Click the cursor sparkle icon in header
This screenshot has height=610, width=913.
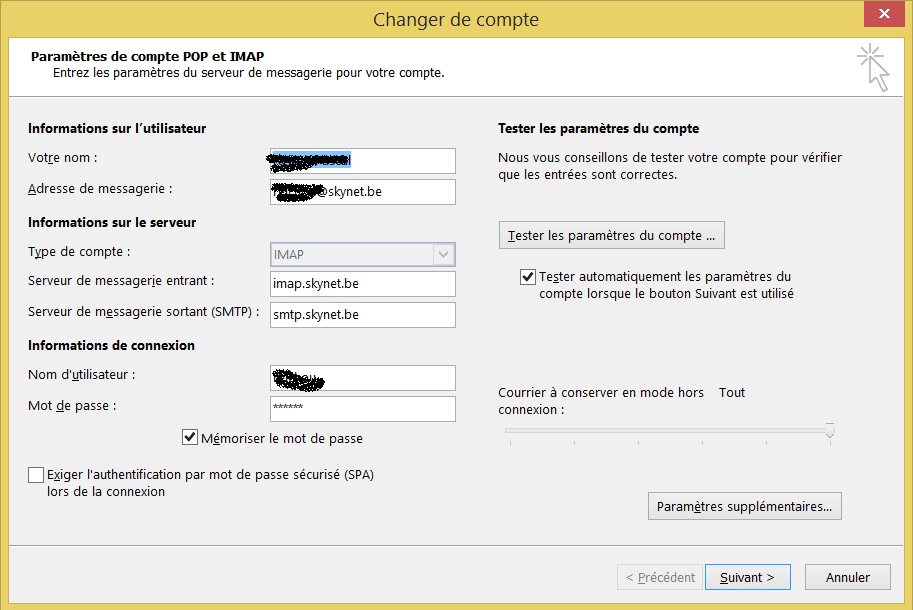pyautogui.click(x=873, y=67)
